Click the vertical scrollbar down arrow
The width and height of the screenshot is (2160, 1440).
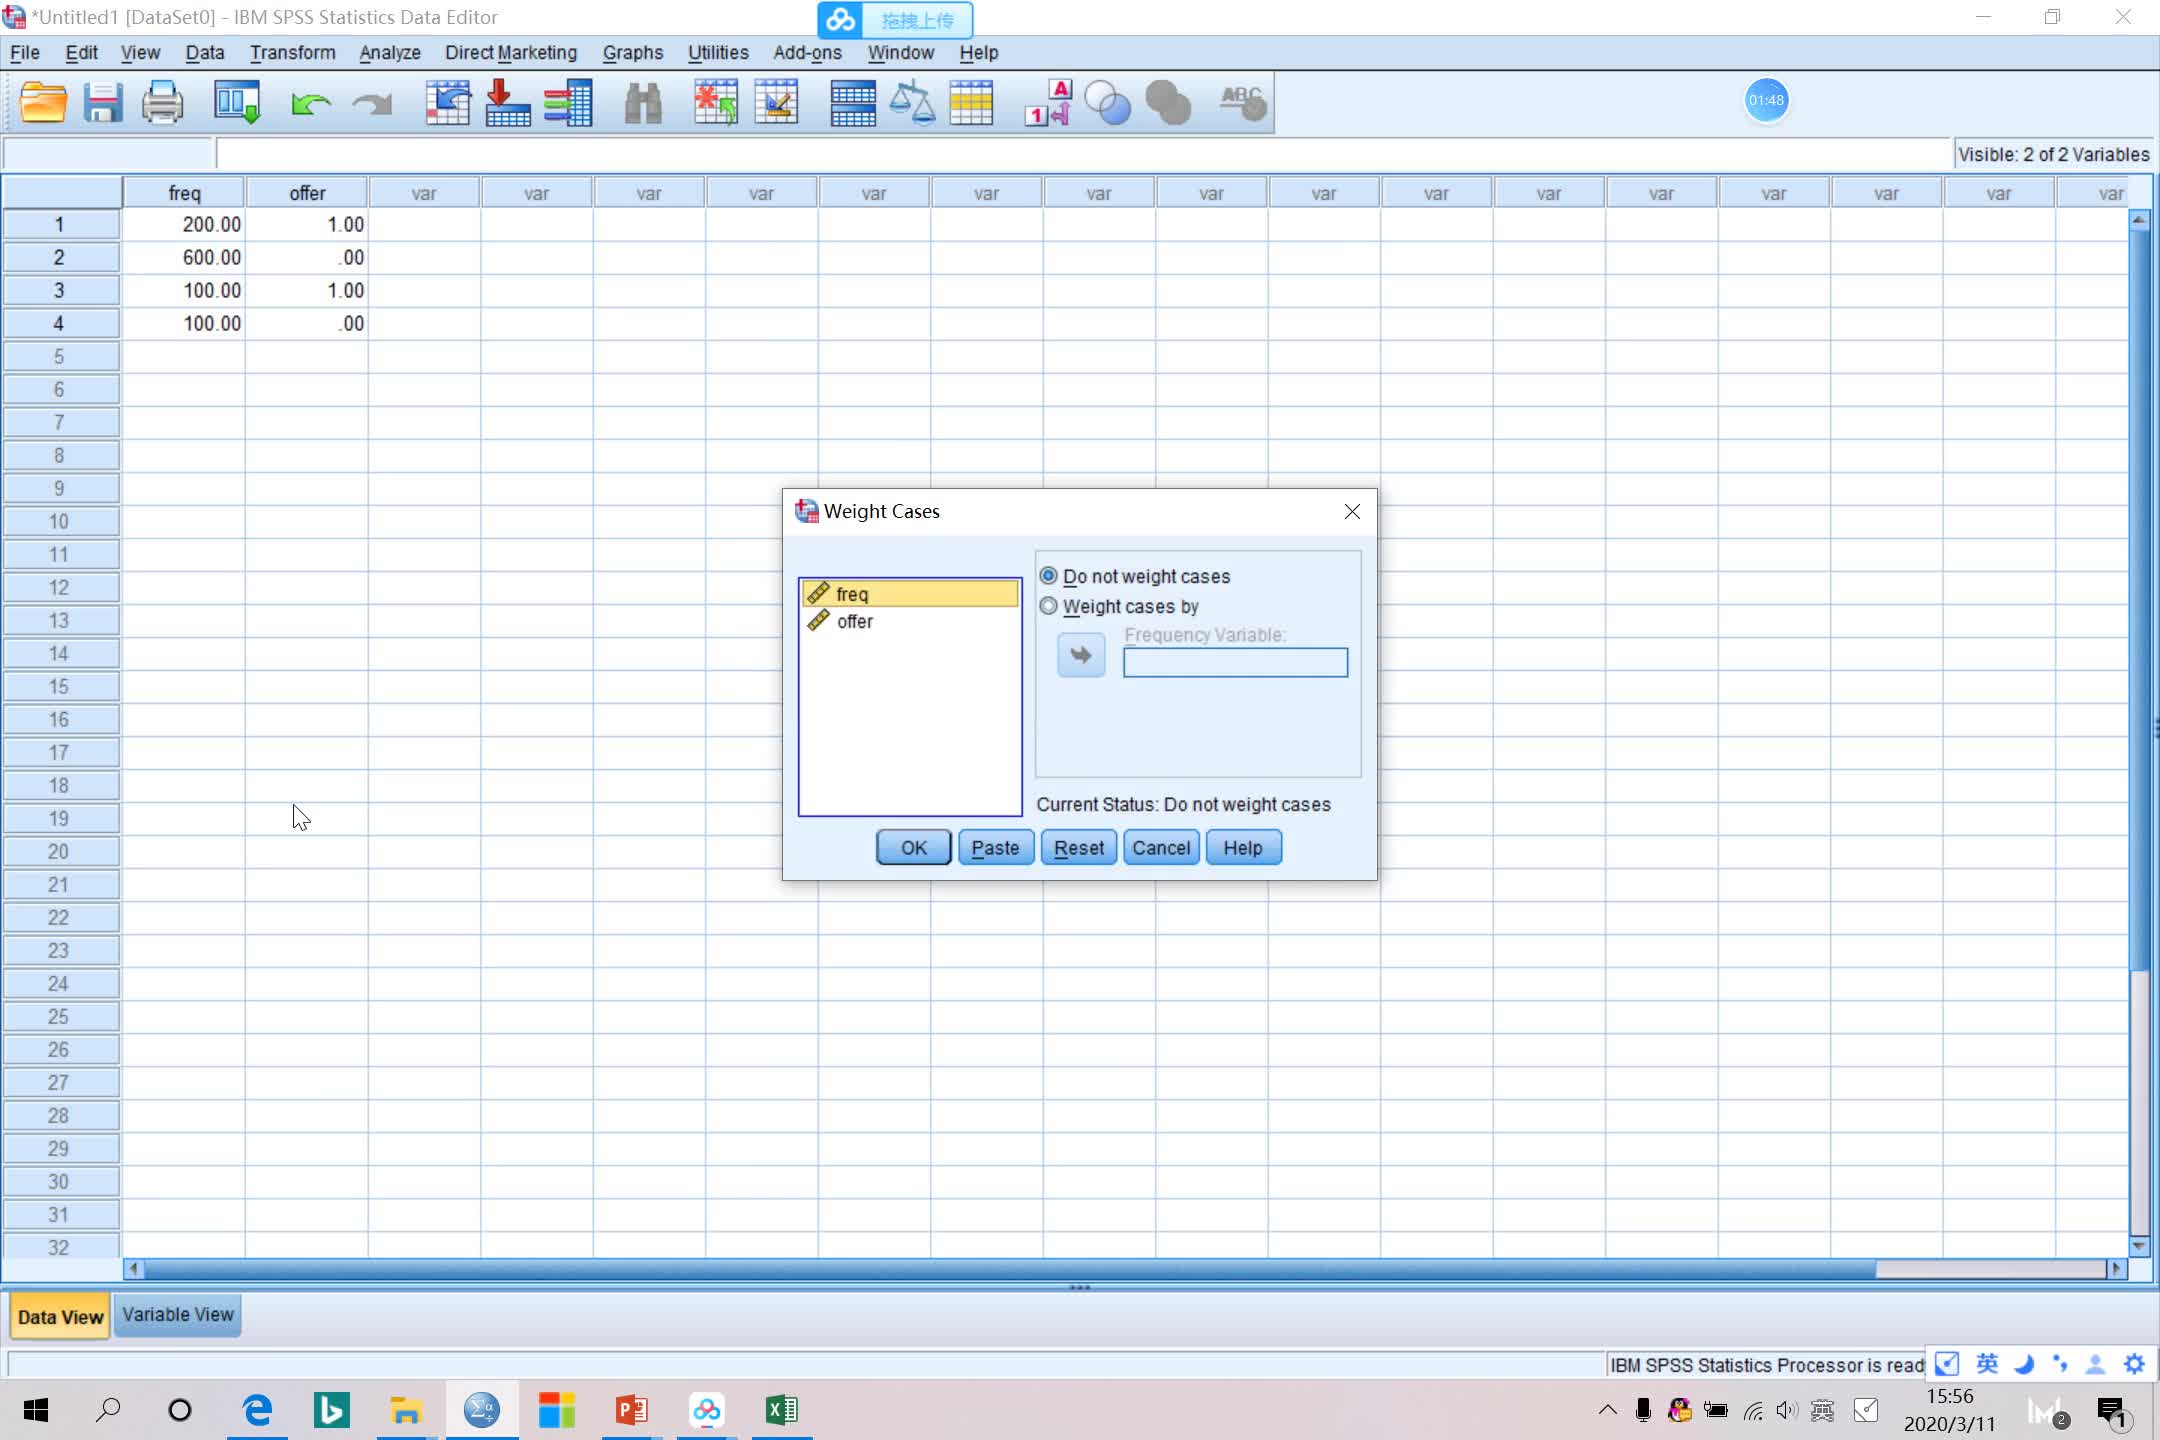point(2139,1246)
